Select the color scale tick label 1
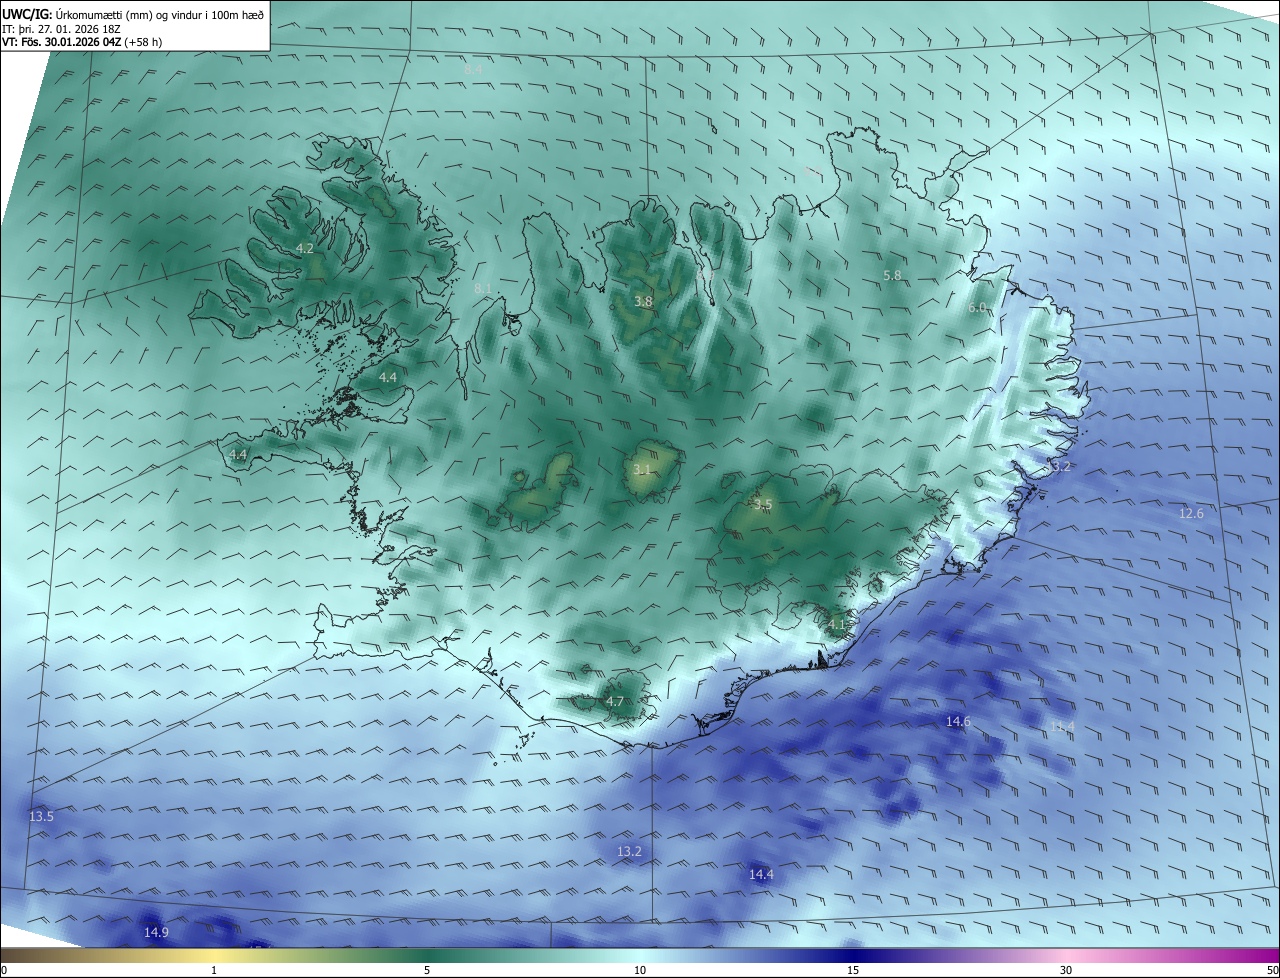 click(214, 970)
